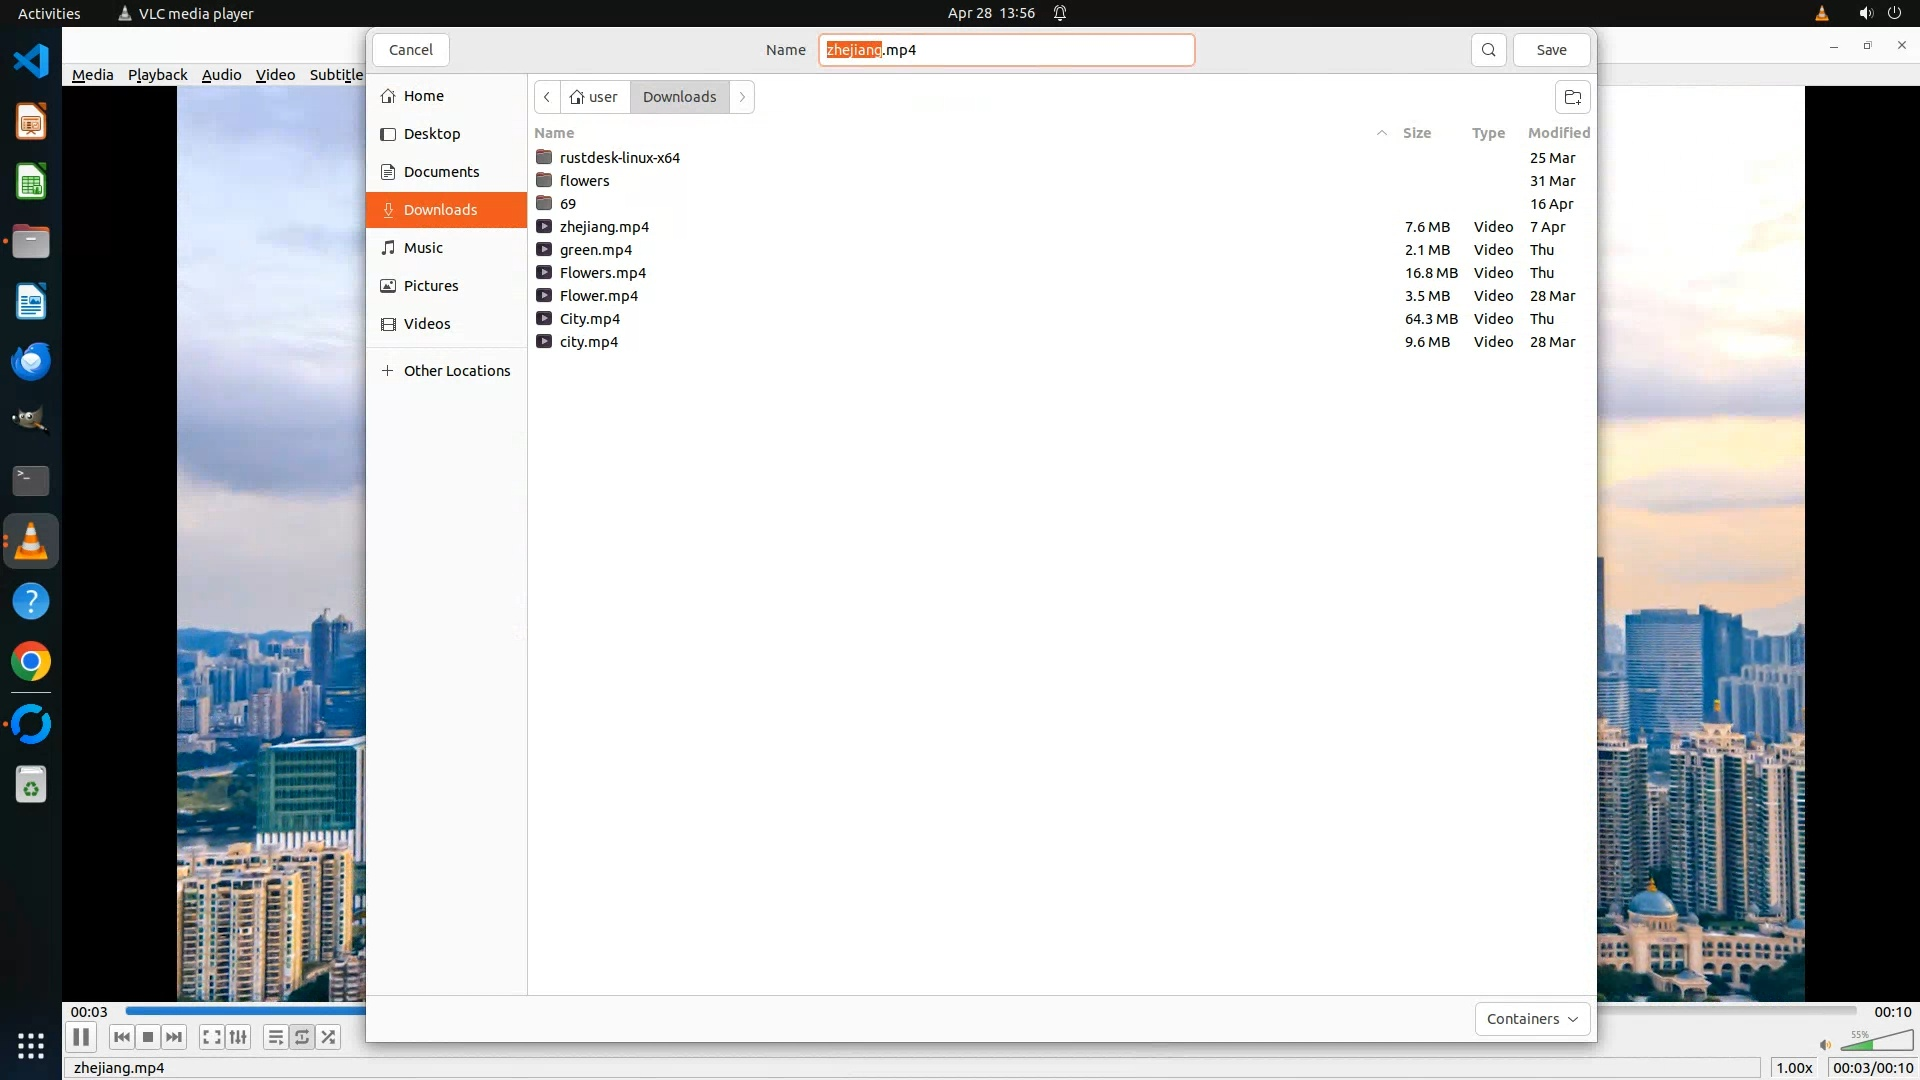Screen dimensions: 1920x1080
Task: Open the Audio menu
Action: [x=221, y=75]
